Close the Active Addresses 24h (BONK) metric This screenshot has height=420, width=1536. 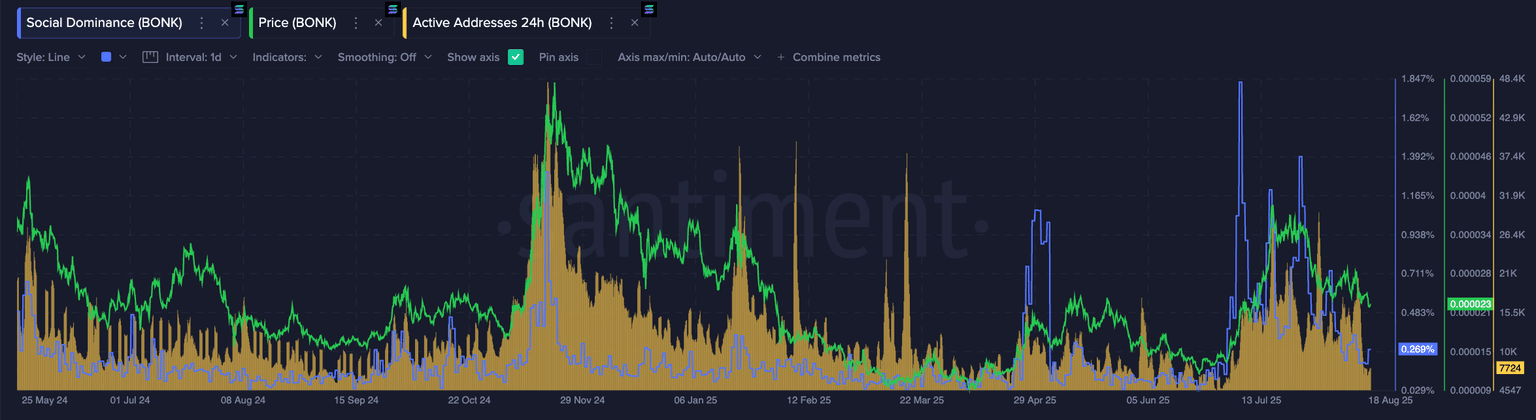634,22
